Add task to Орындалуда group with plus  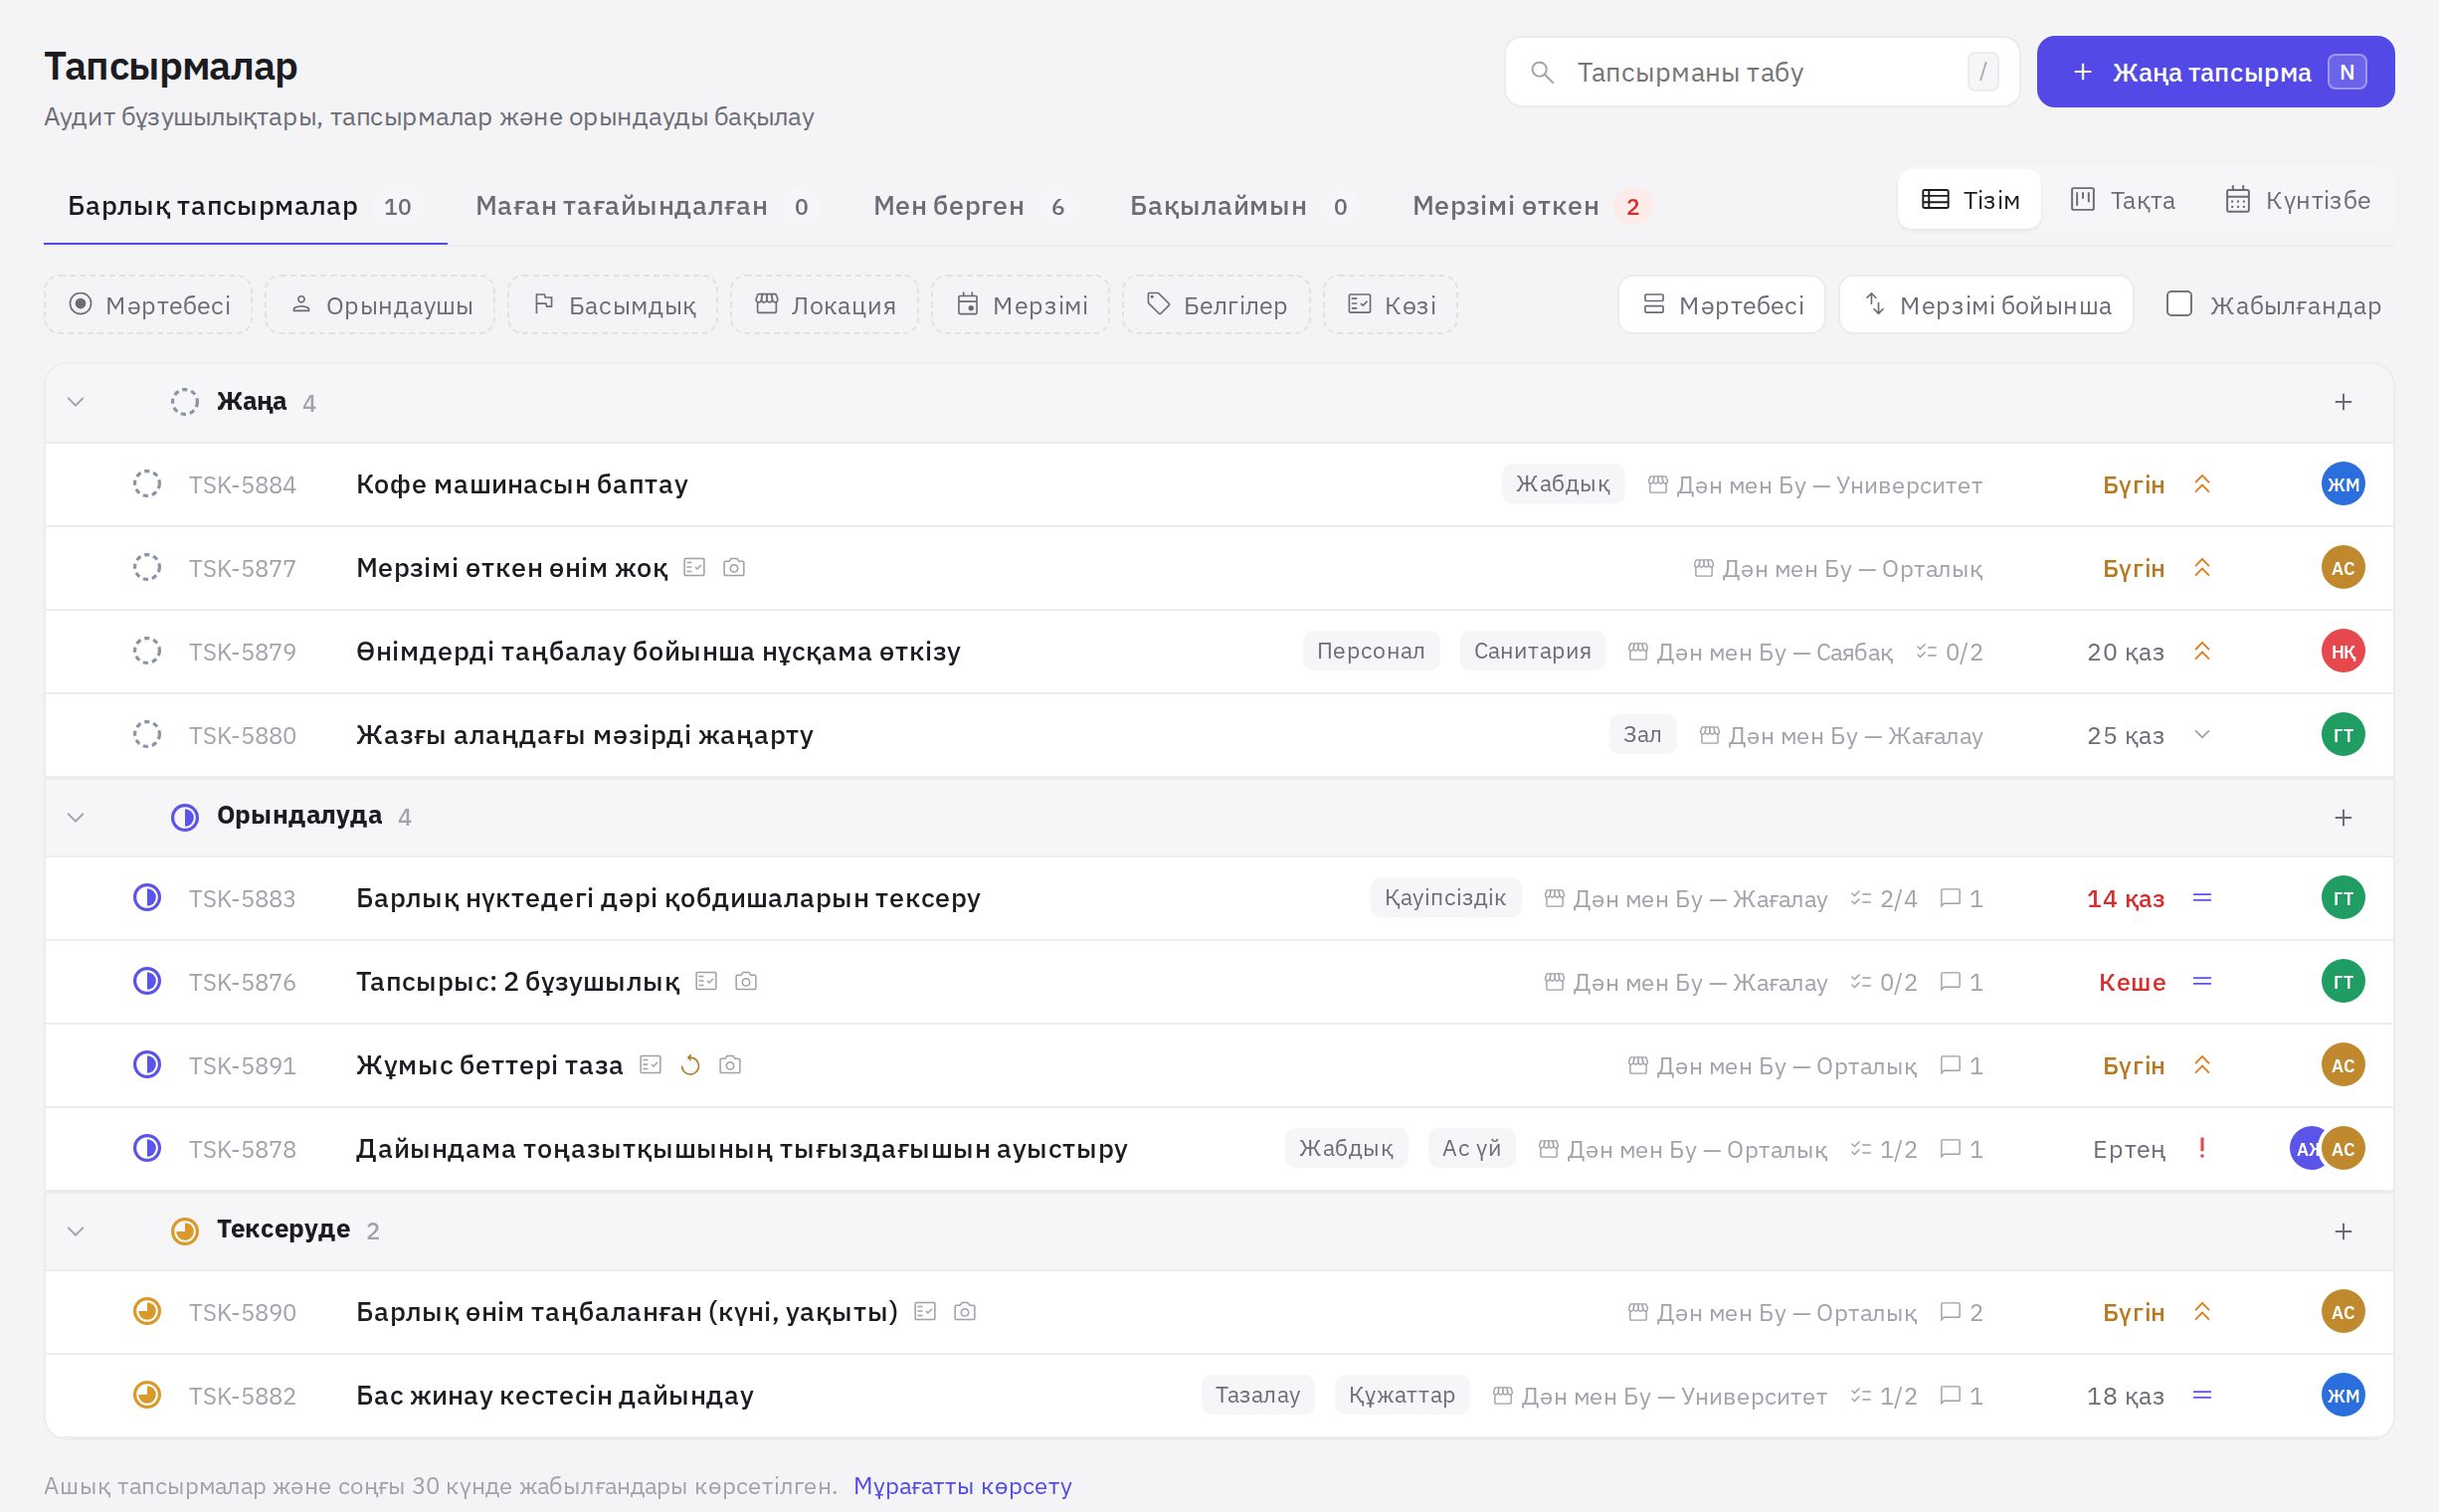coord(2343,818)
